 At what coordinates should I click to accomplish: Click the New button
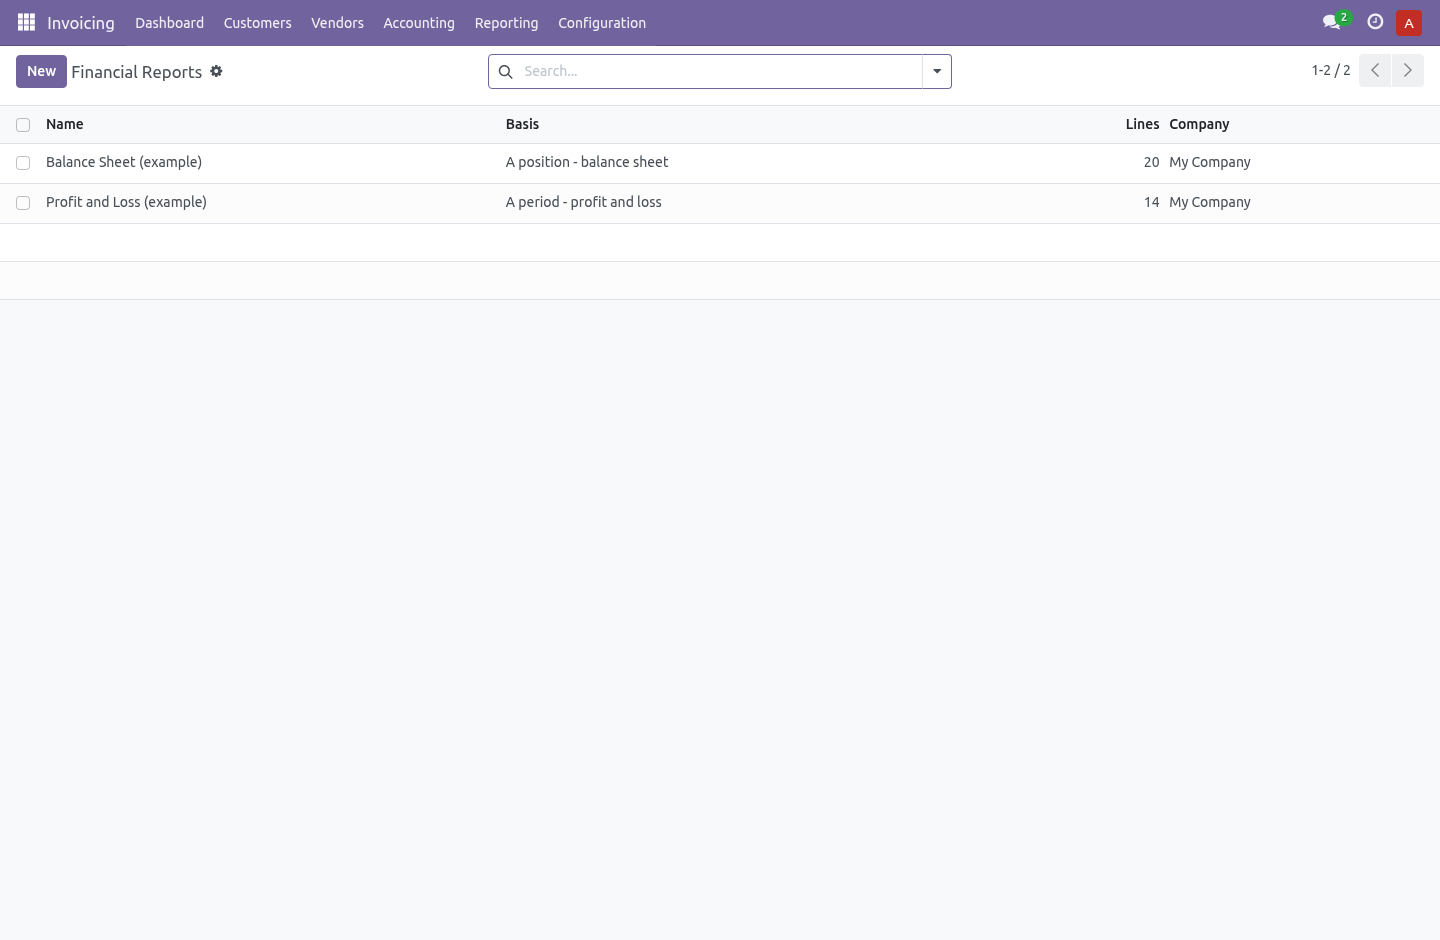click(x=41, y=71)
